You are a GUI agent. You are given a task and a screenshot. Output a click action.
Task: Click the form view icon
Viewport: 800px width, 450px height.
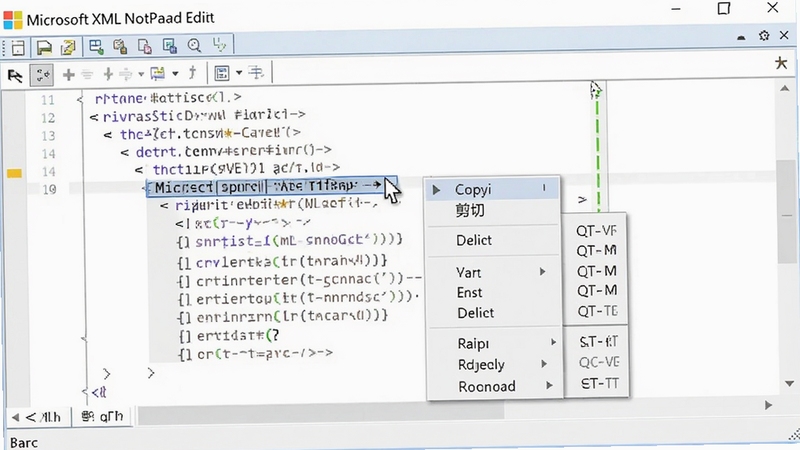(x=222, y=73)
